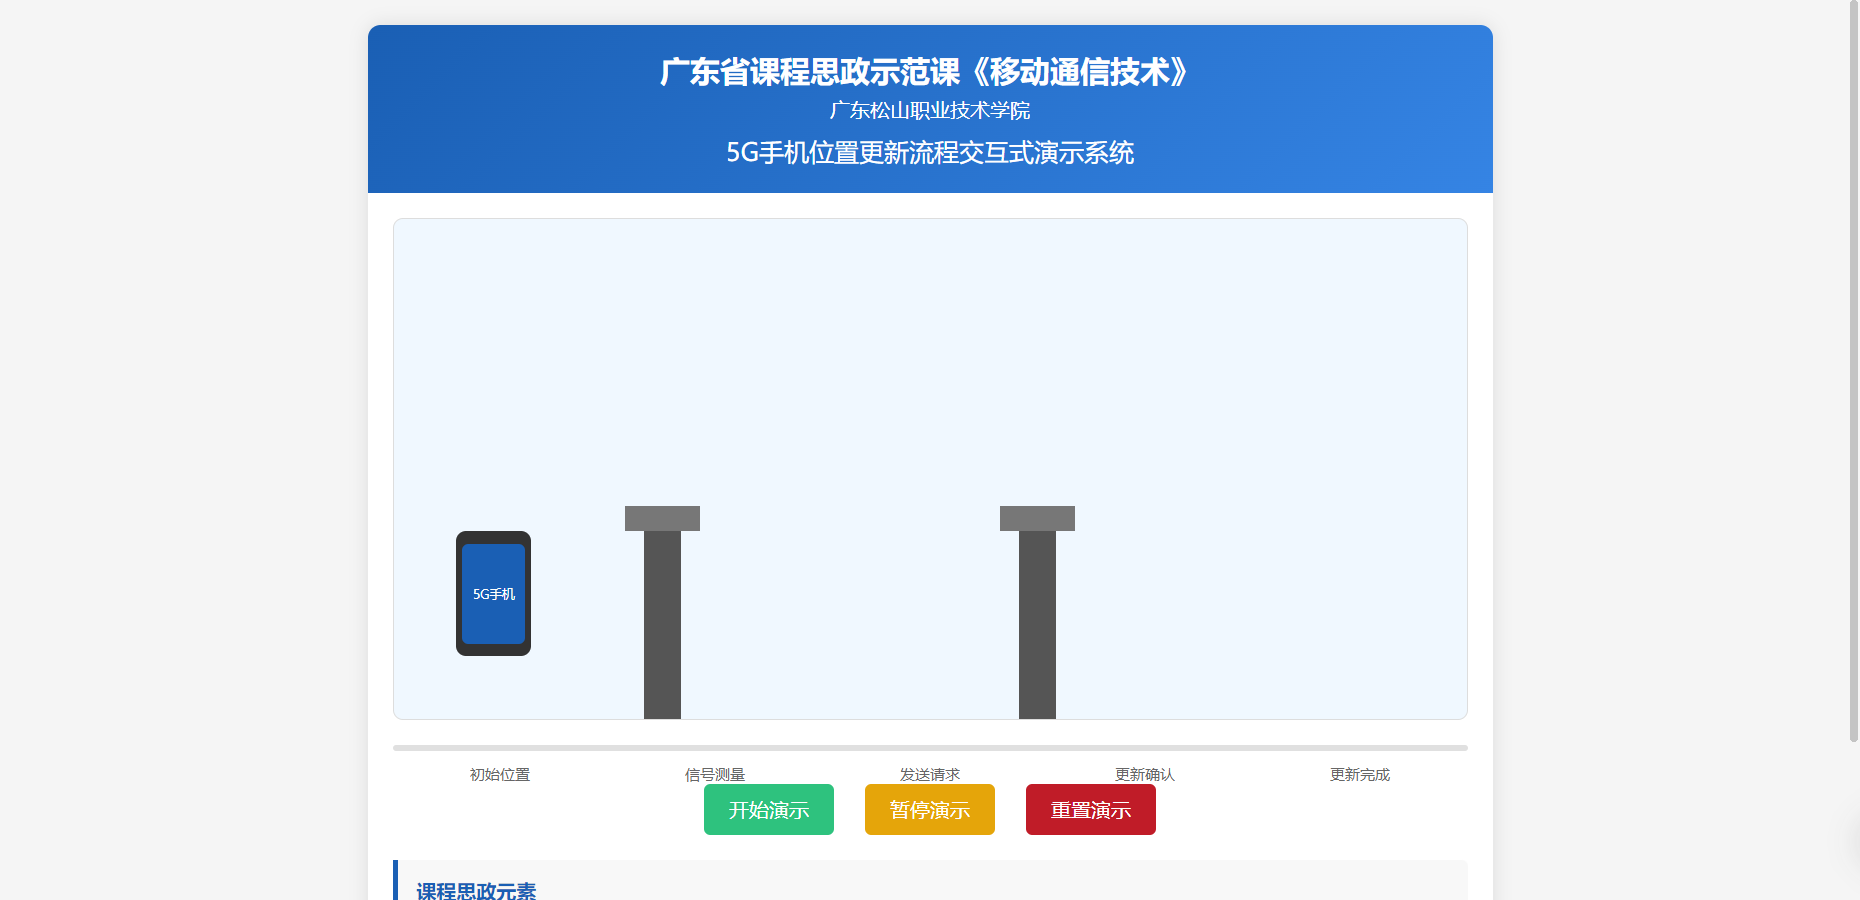
Task: Click the 5G手机位置更新流程交互式演示系统 heading
Action: [930, 153]
